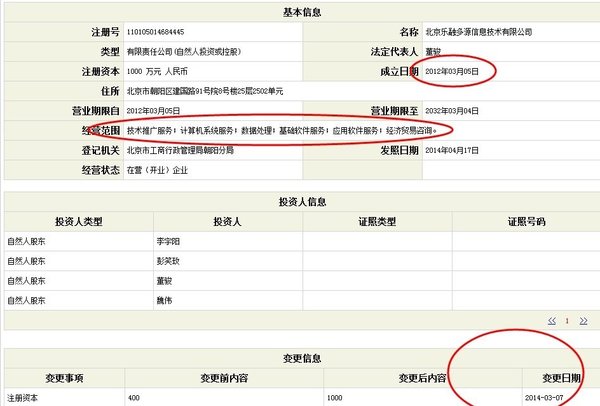Image resolution: width=600 pixels, height=406 pixels.
Task: Select the address 北京市朝阳区建国路91号院
Action: pos(205,91)
